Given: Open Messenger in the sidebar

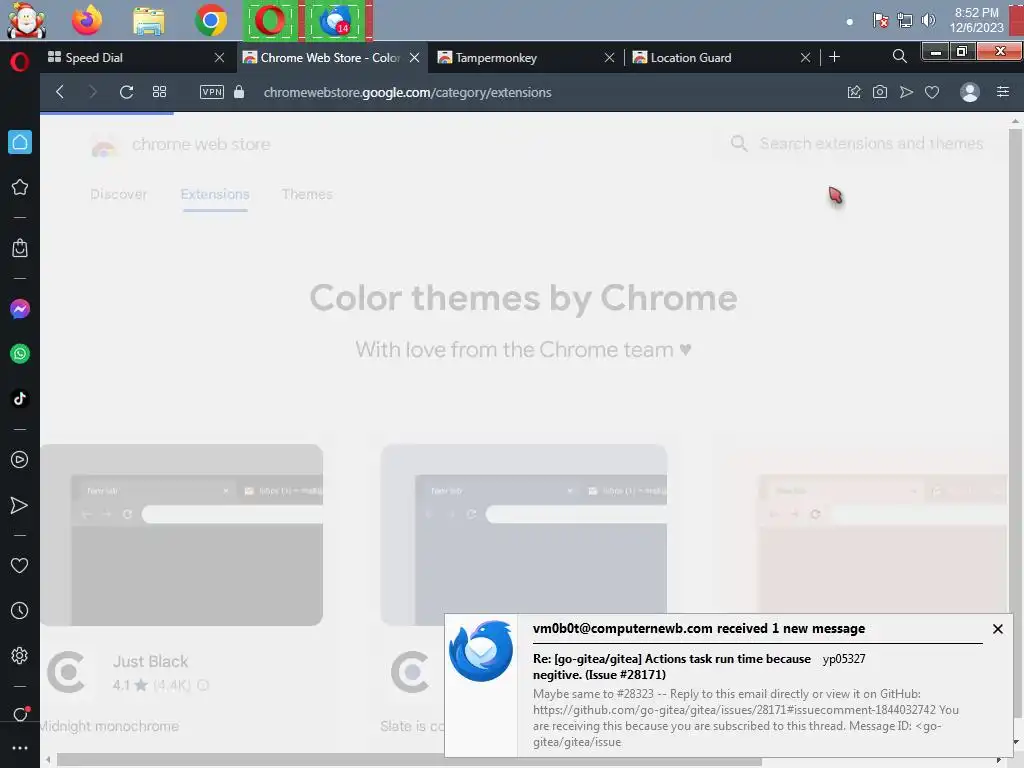Looking at the screenshot, I should (20, 309).
